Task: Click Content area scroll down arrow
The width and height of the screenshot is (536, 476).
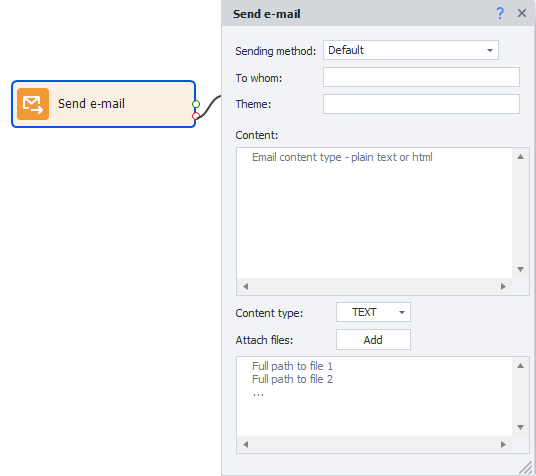Action: tap(520, 269)
